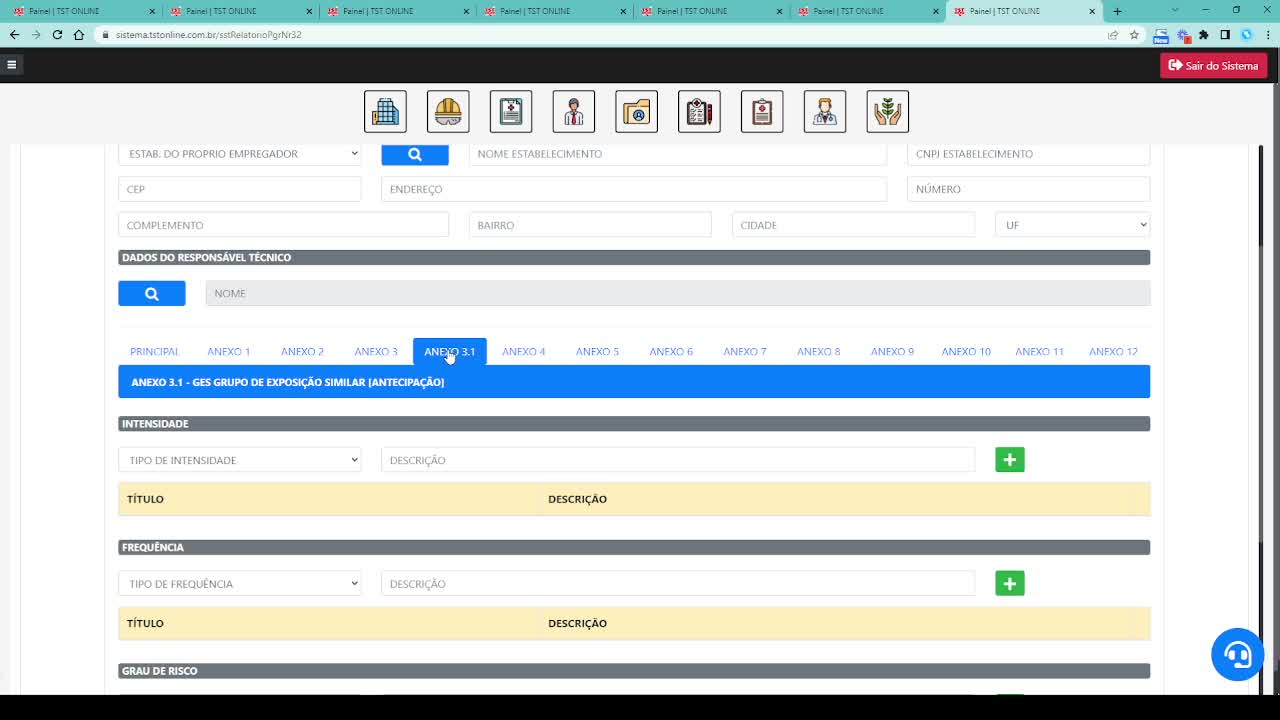Switch to the Anexo 3 tab
The image size is (1280, 720).
point(376,351)
